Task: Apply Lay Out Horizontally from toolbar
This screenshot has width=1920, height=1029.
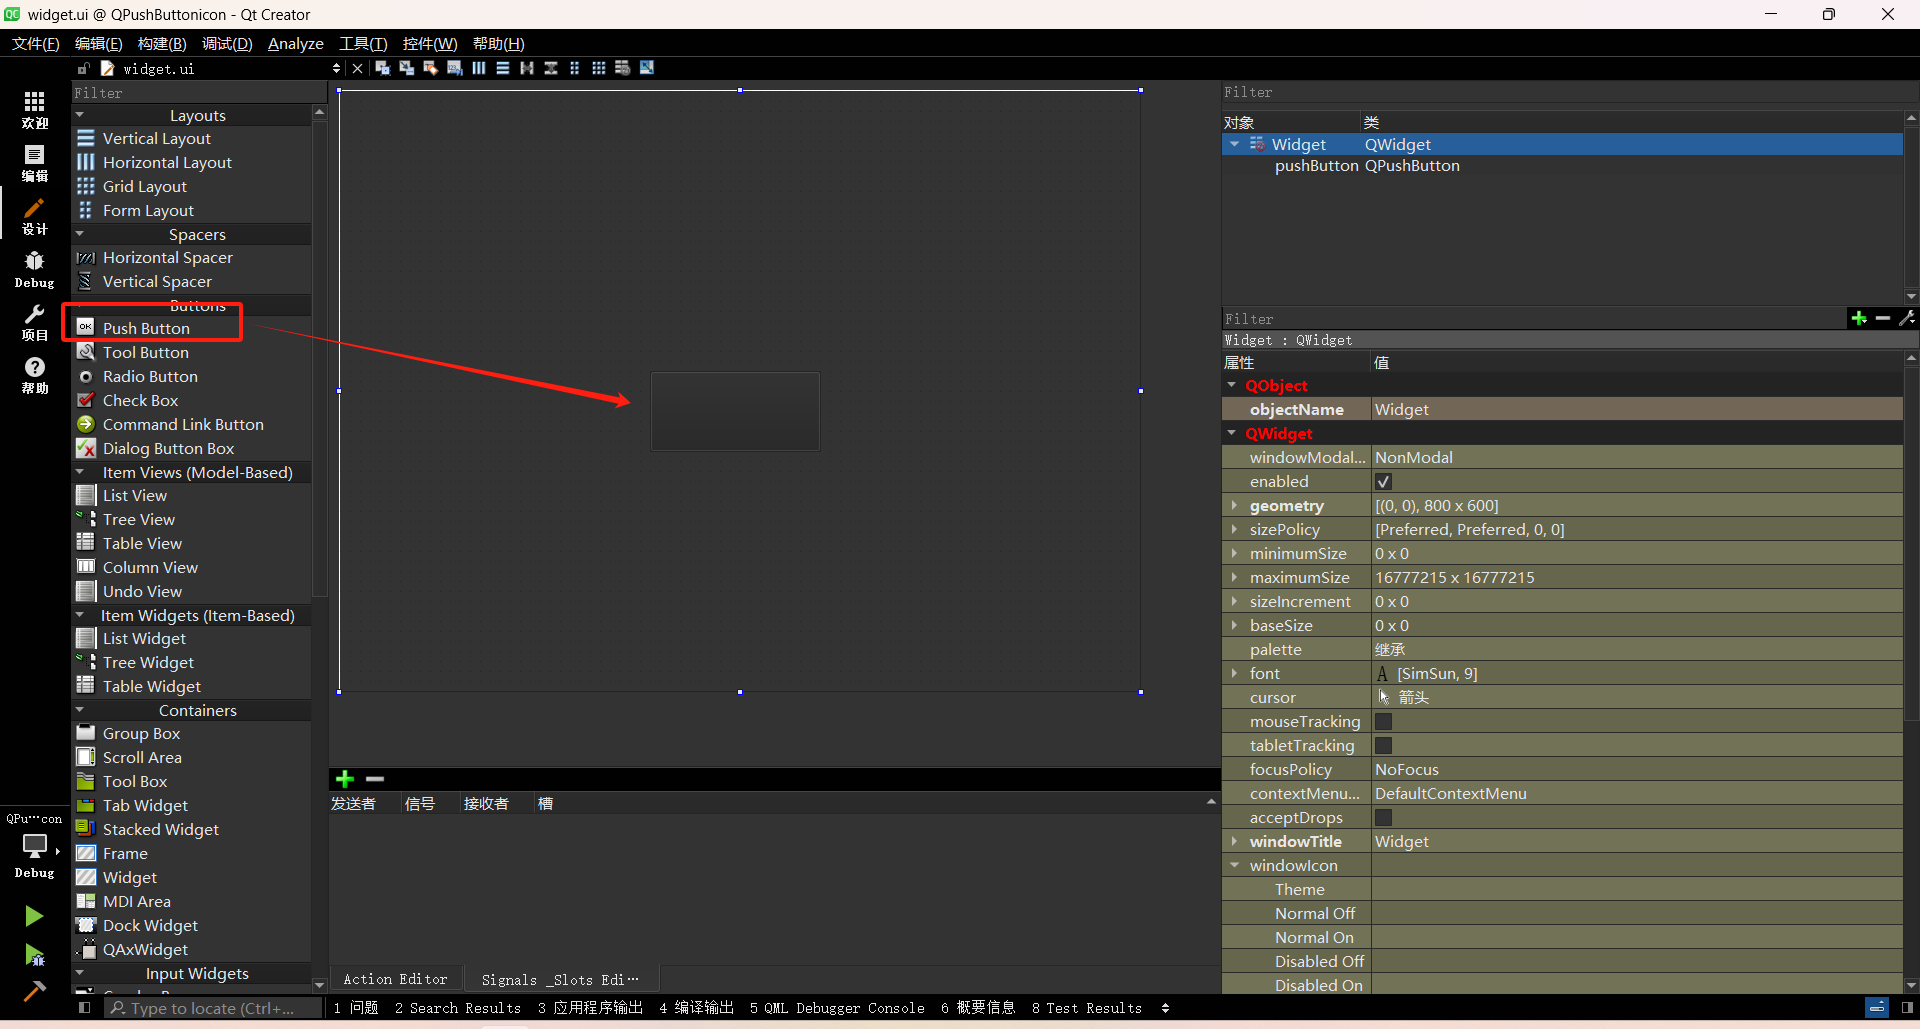Action: (x=479, y=68)
